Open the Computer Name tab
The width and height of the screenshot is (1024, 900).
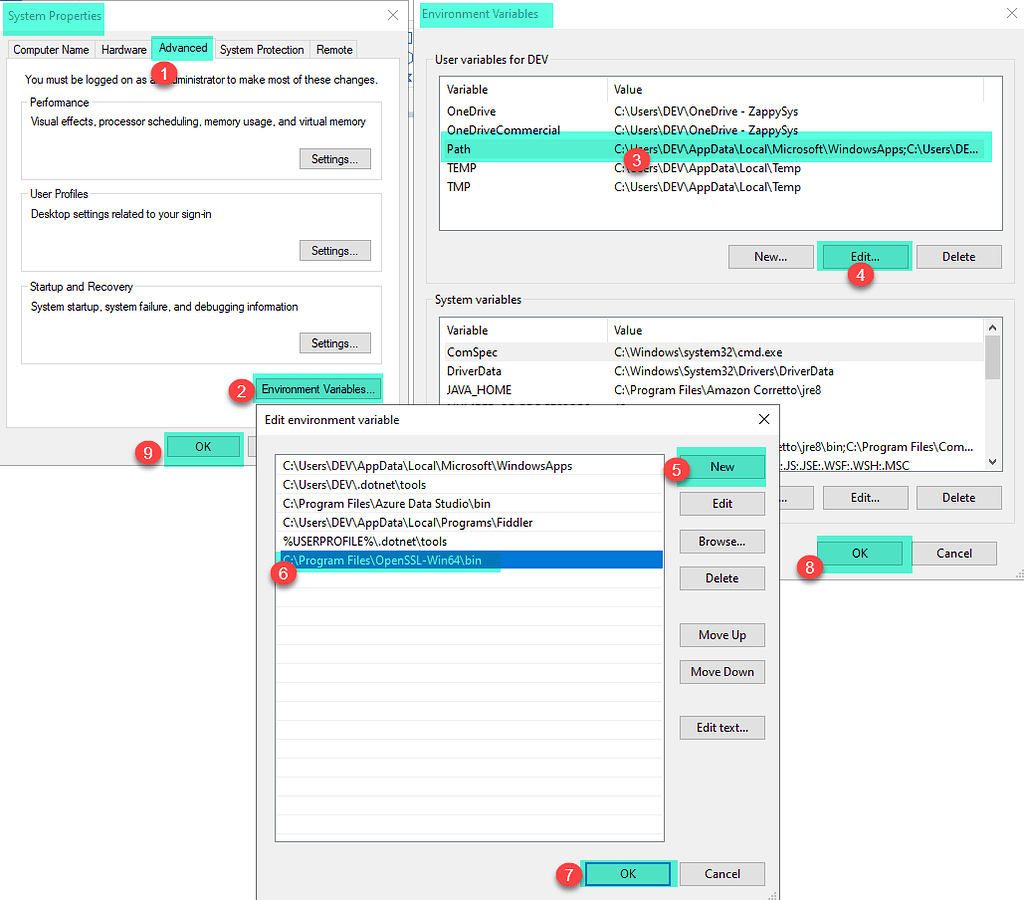pos(51,48)
